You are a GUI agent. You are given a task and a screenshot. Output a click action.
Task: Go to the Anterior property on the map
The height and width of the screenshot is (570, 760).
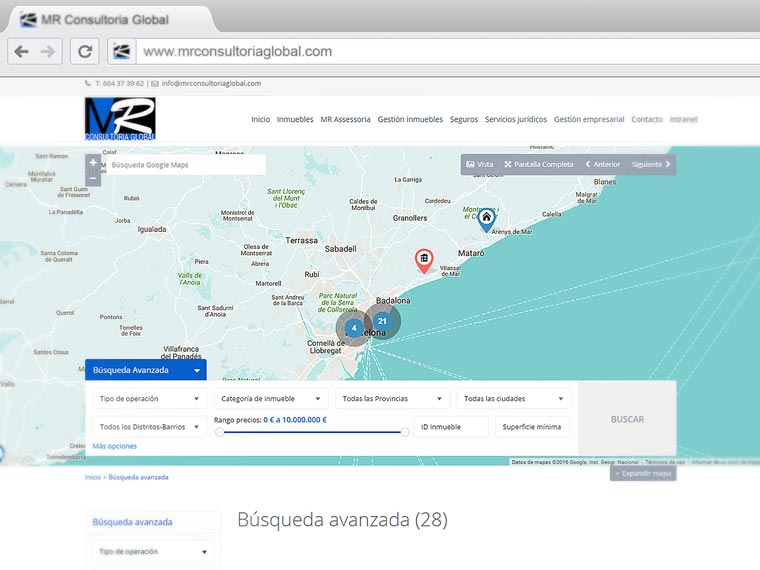pos(602,164)
